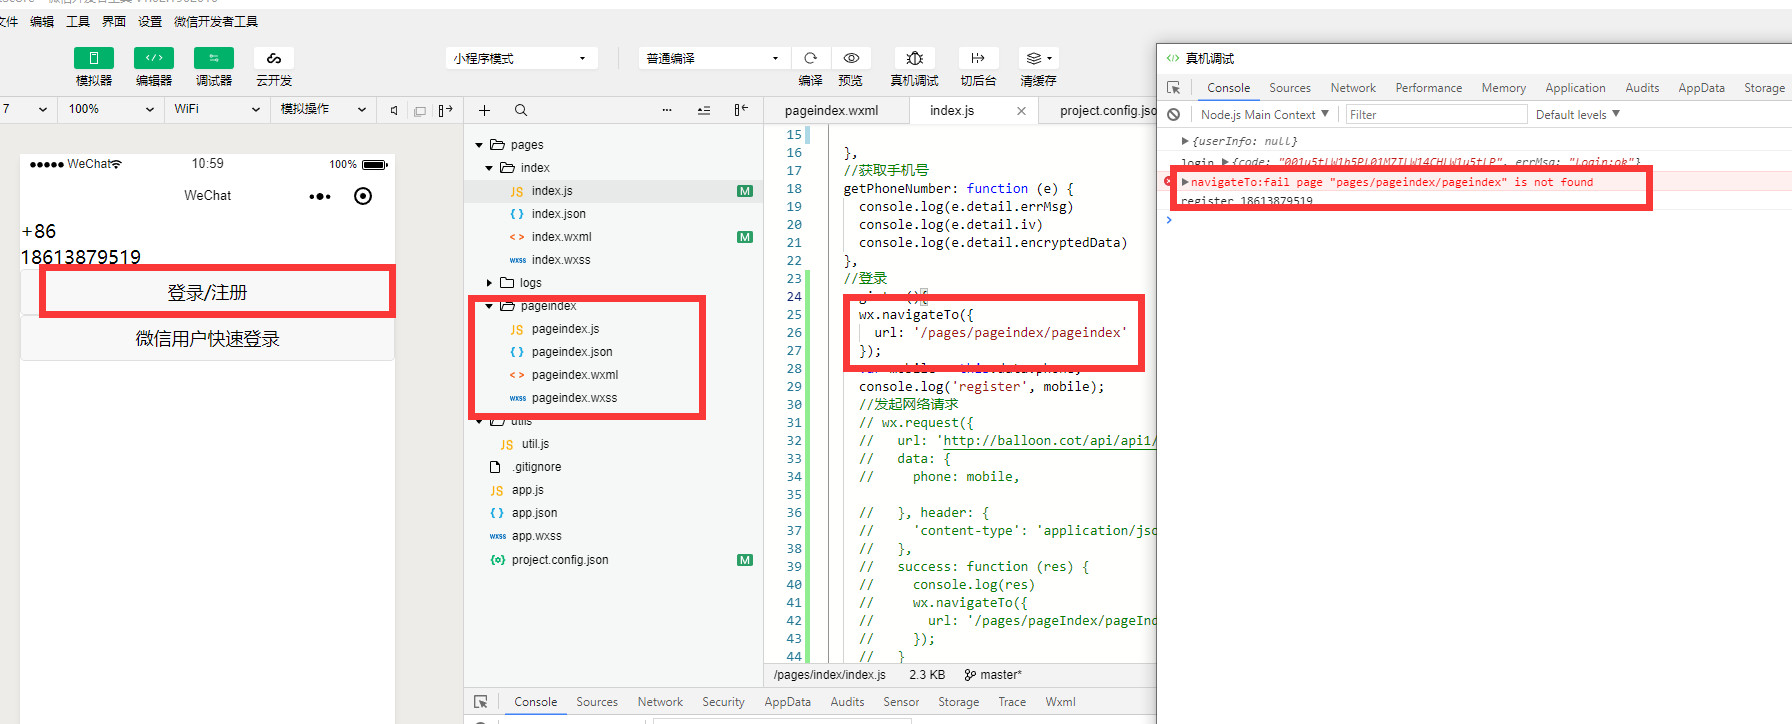Close the index.js editor tab
1792x724 pixels.
tap(1021, 111)
